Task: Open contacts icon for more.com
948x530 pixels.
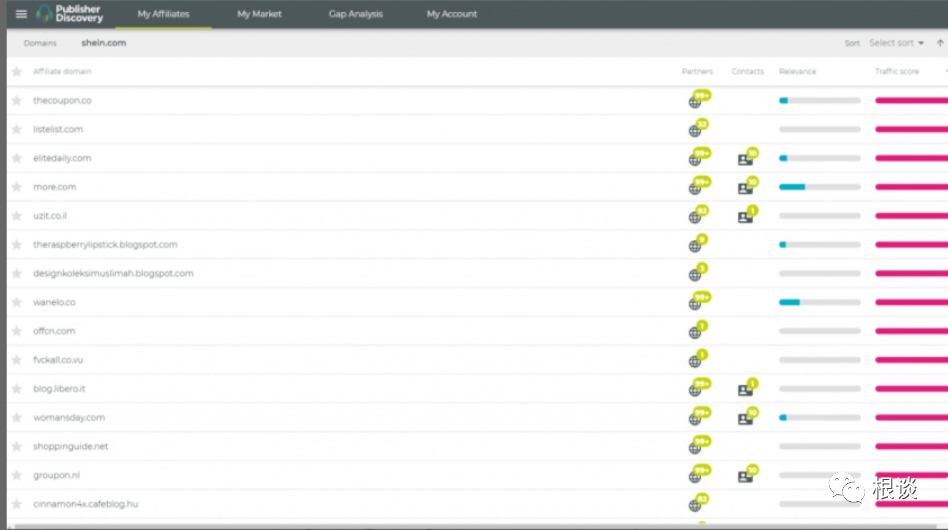Action: pos(748,186)
